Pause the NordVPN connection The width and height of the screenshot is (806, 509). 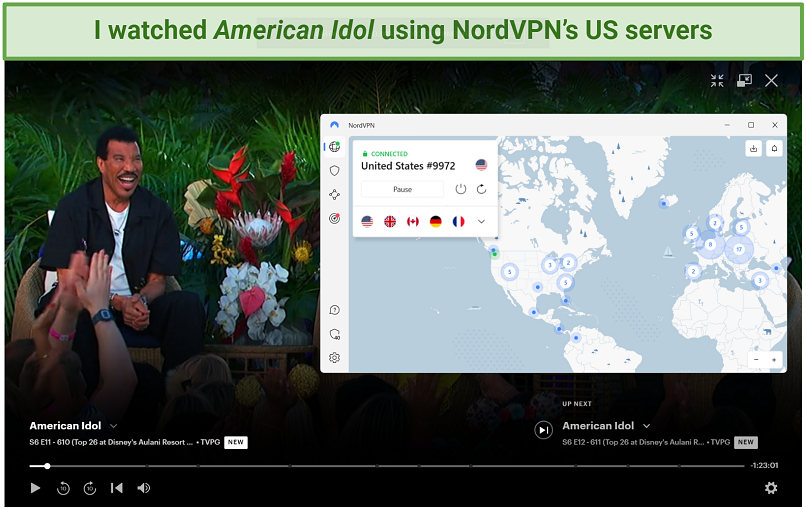coord(402,189)
